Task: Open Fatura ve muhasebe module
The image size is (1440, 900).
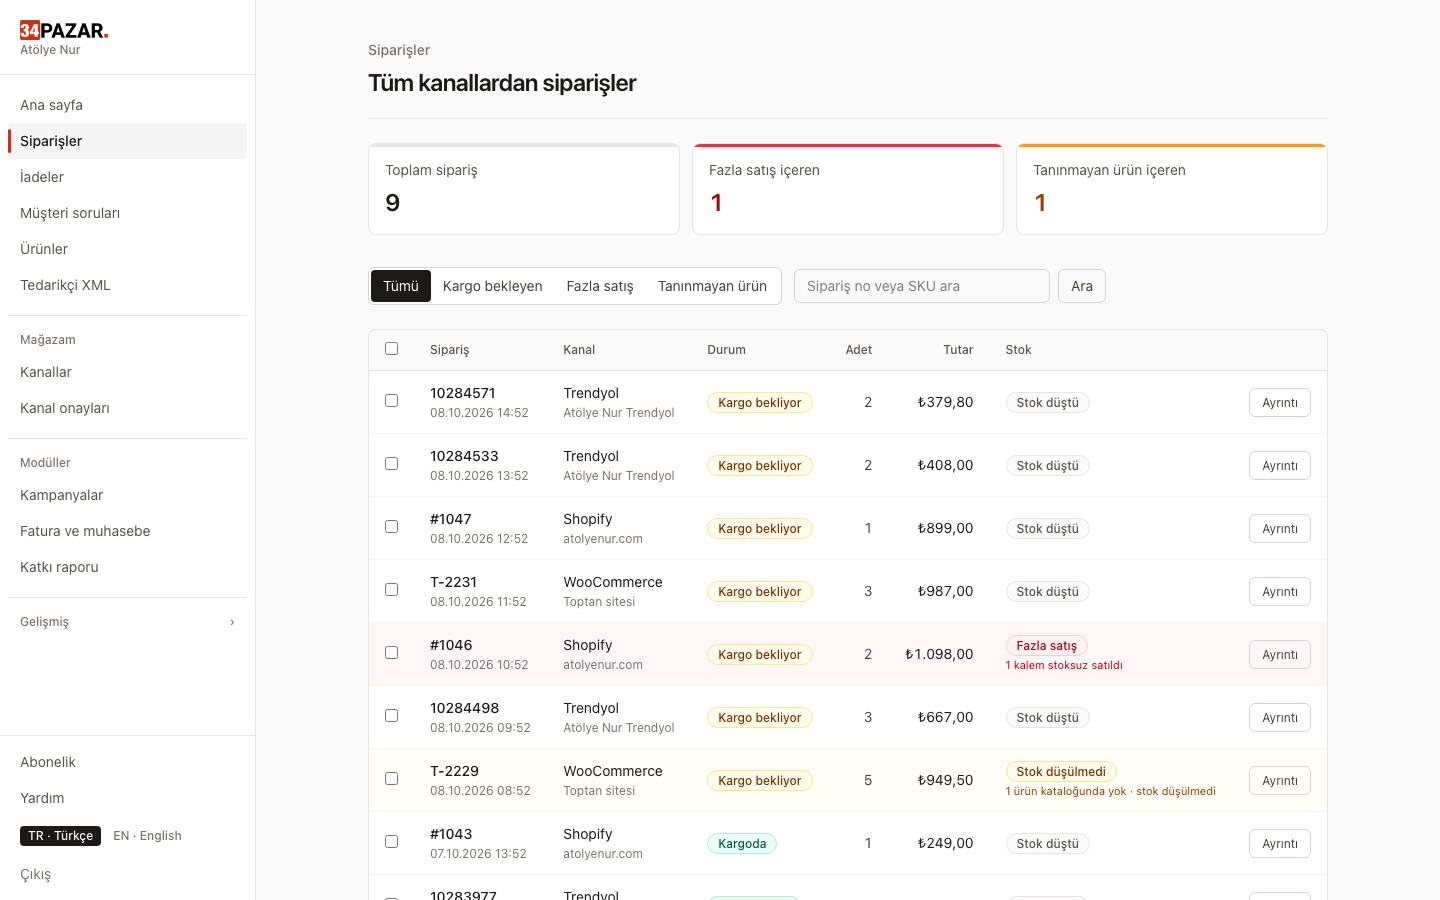Action: point(127,531)
